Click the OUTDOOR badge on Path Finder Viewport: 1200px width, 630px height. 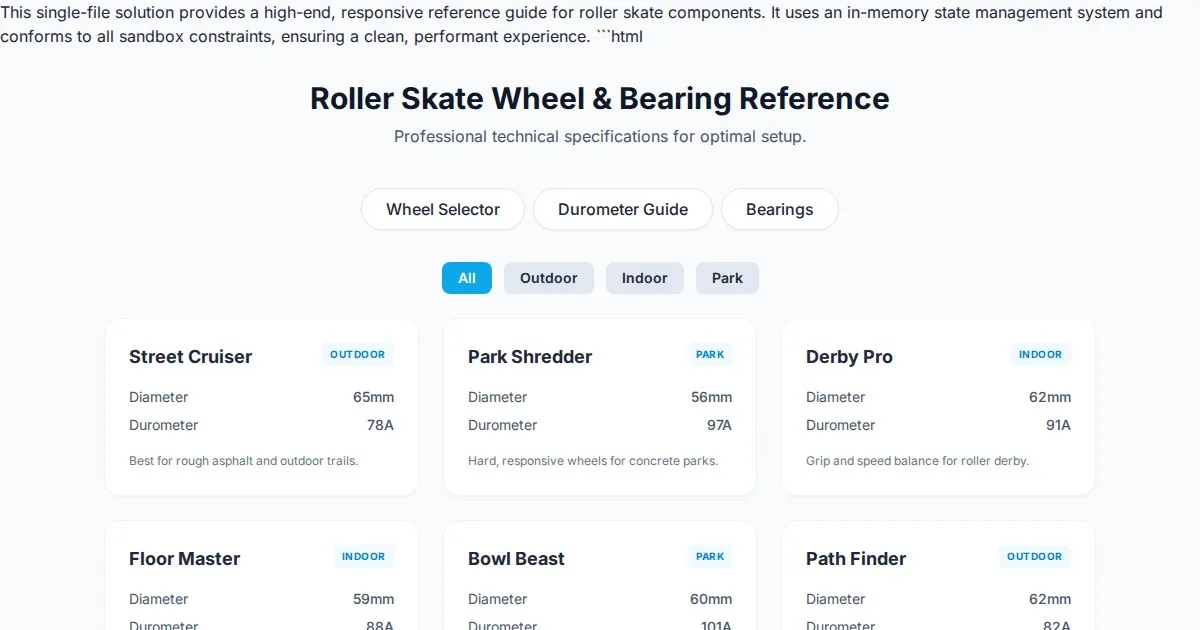[1034, 557]
